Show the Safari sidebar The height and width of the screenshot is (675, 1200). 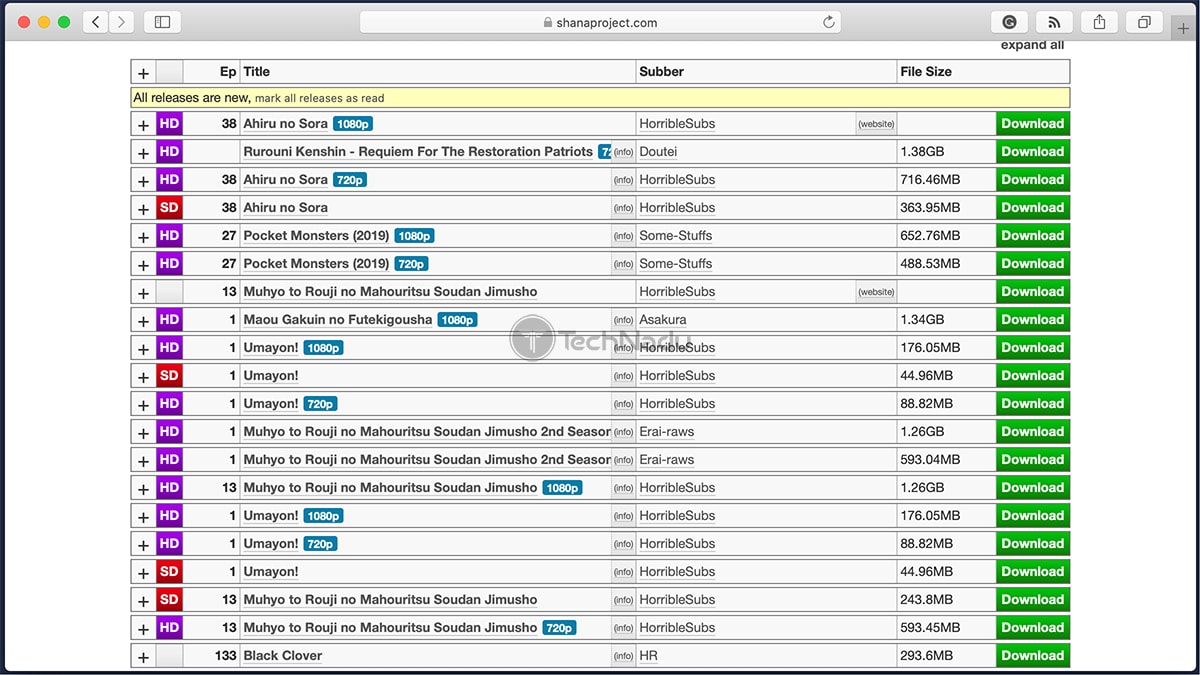click(x=162, y=22)
